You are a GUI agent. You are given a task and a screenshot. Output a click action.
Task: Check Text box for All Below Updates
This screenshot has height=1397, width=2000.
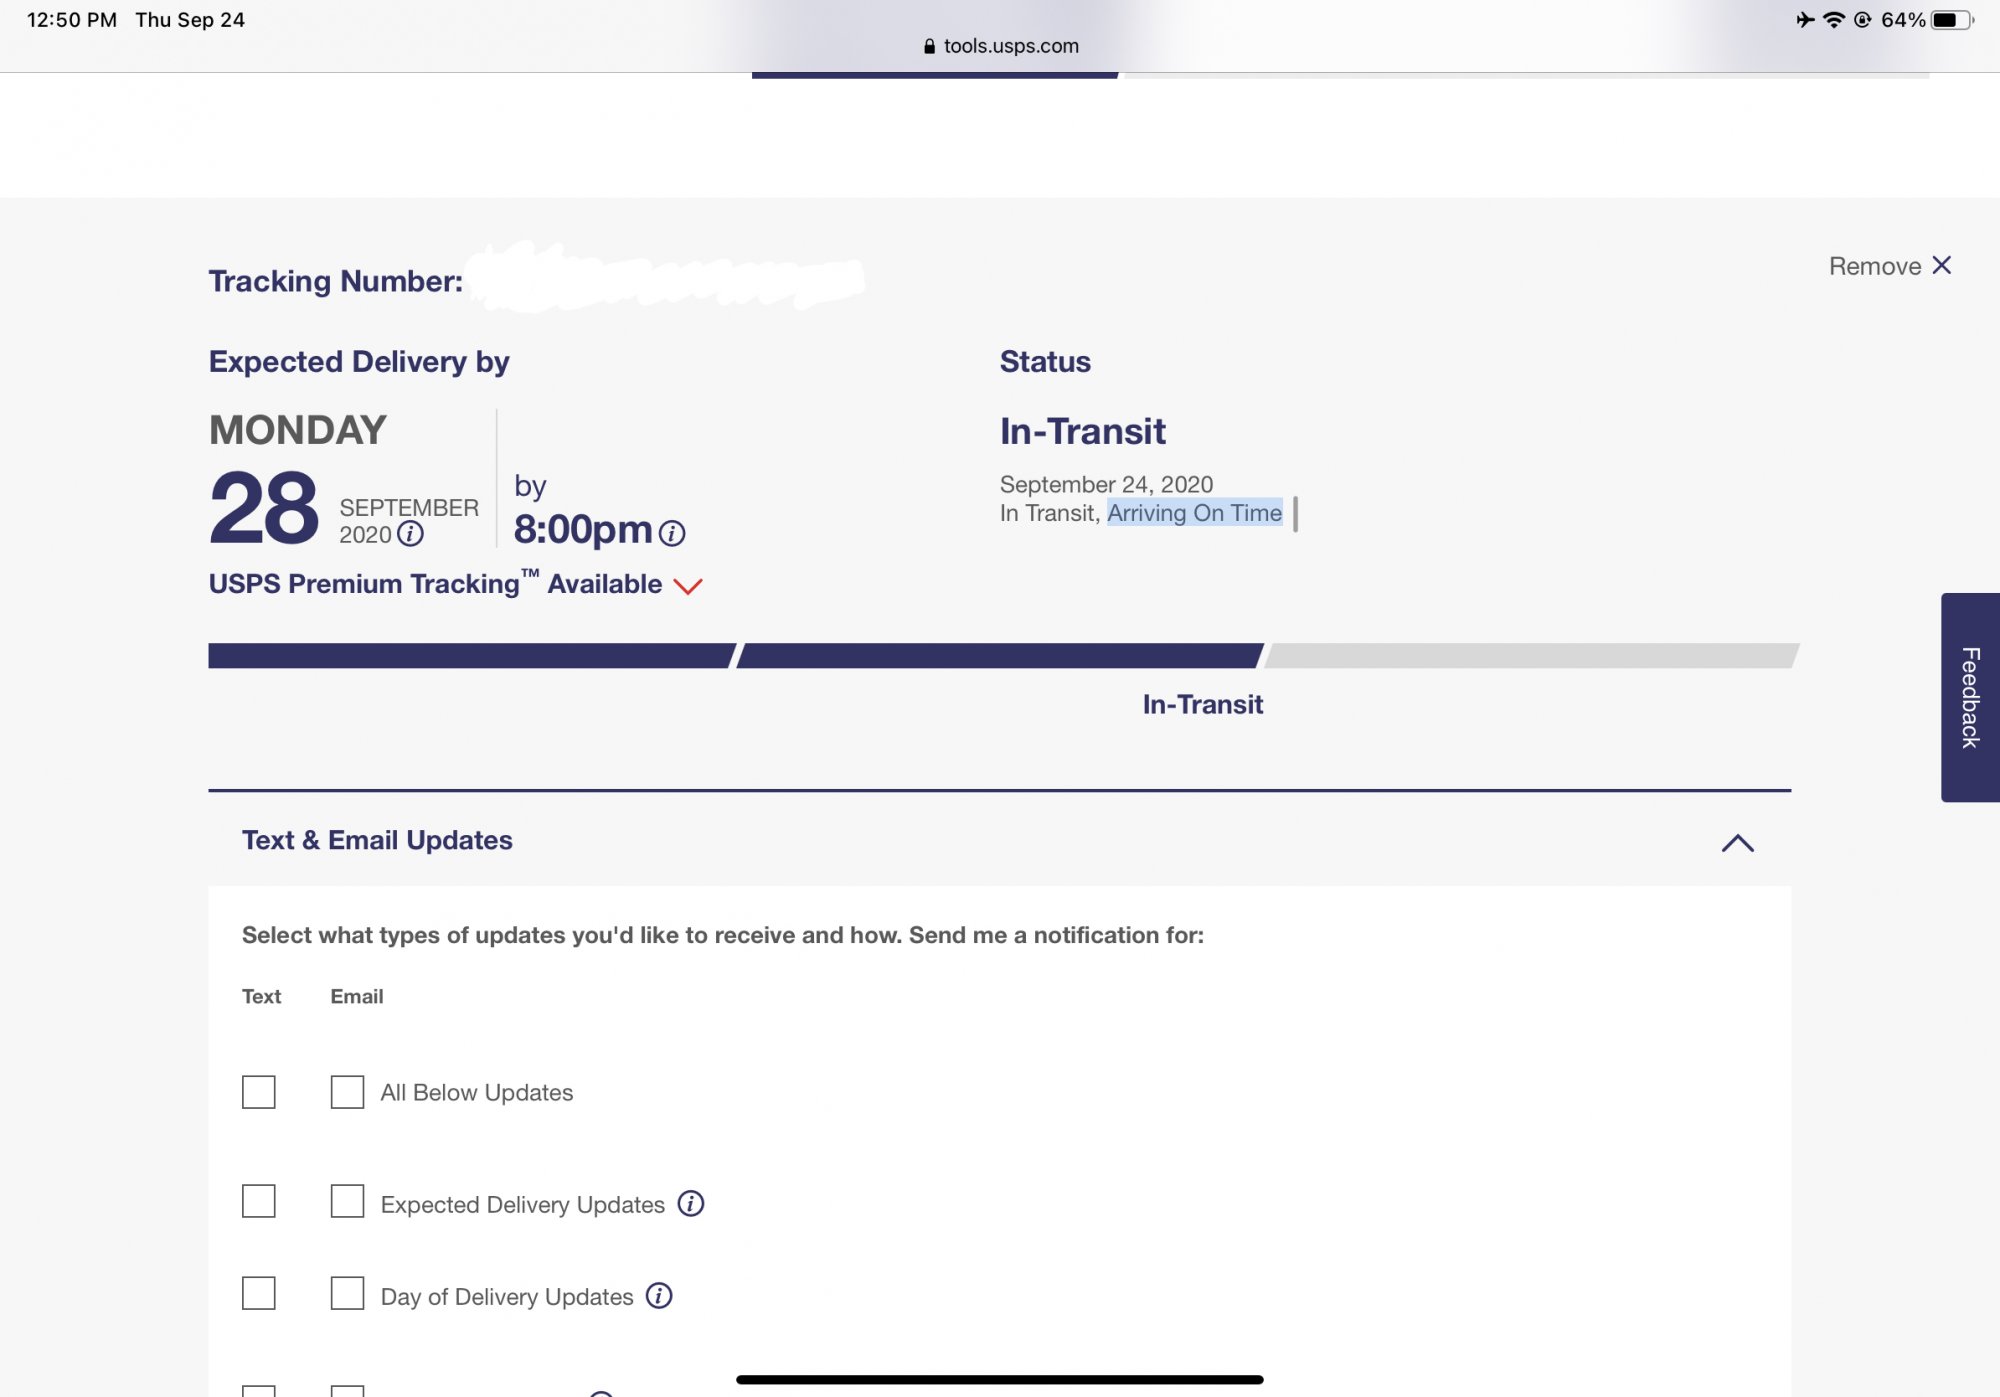[259, 1092]
